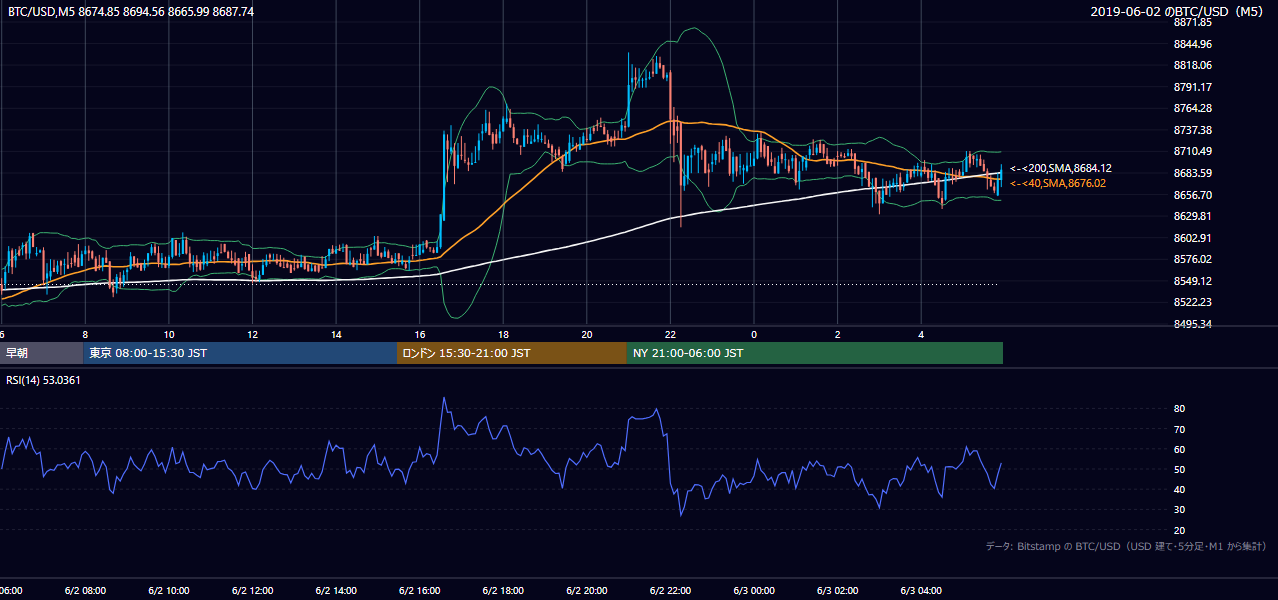The height and width of the screenshot is (600, 1278).
Task: Click the BTC/USD,M5 OHLC header text
Action: click(131, 12)
